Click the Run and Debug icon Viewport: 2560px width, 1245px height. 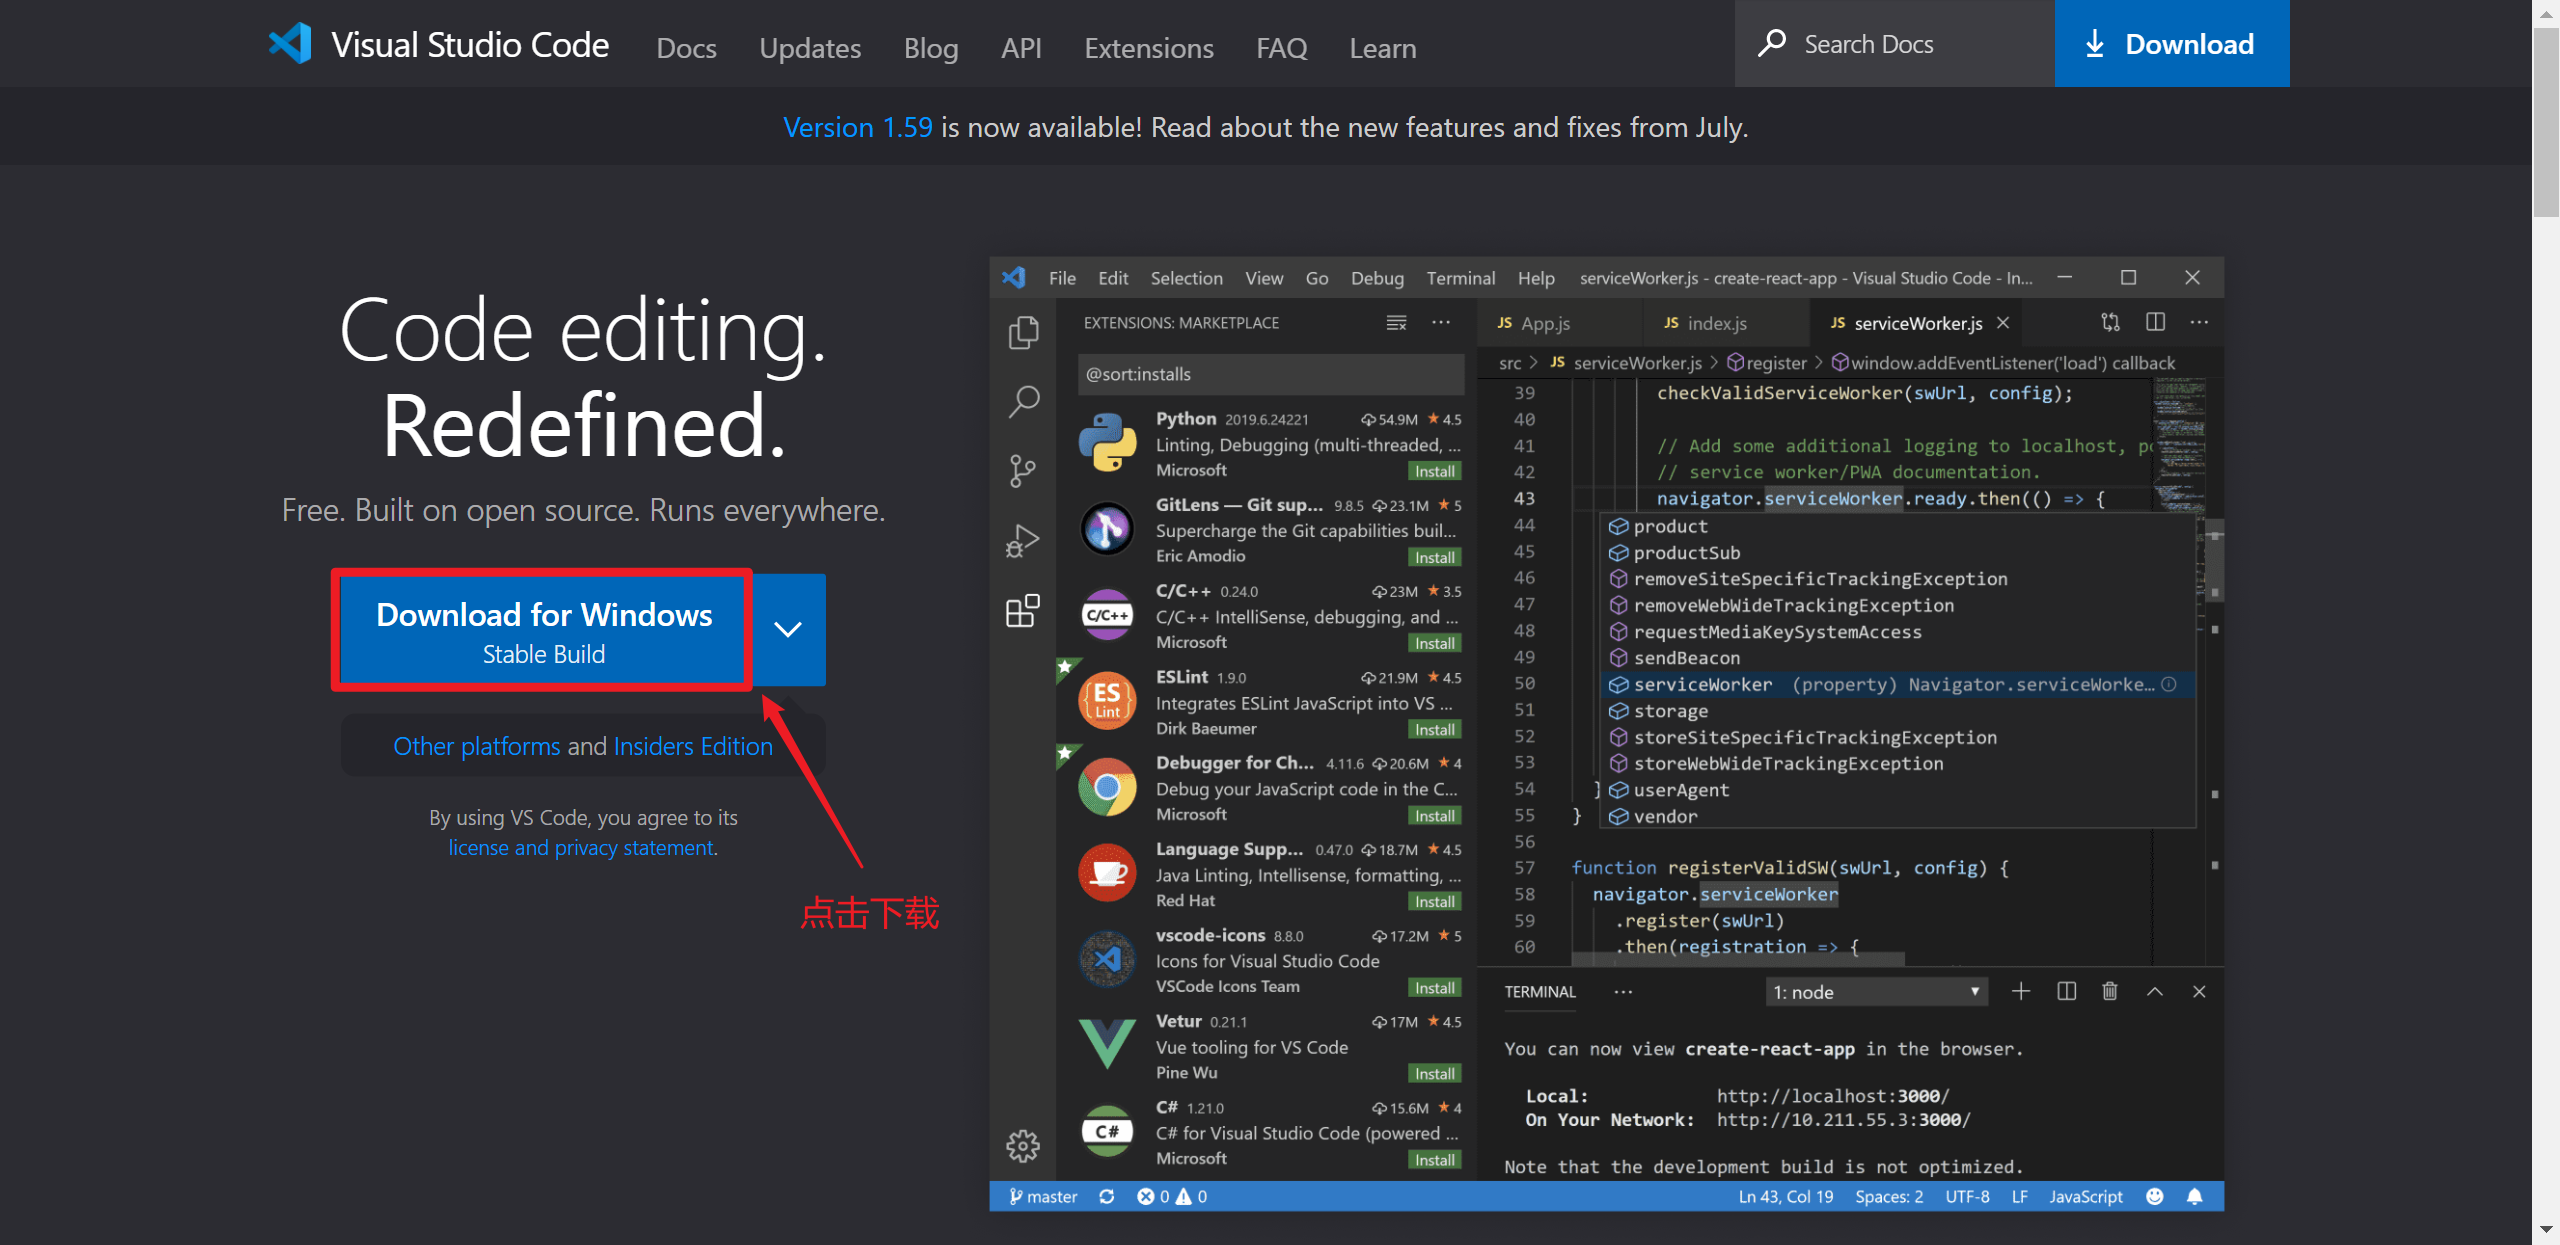[x=1023, y=540]
